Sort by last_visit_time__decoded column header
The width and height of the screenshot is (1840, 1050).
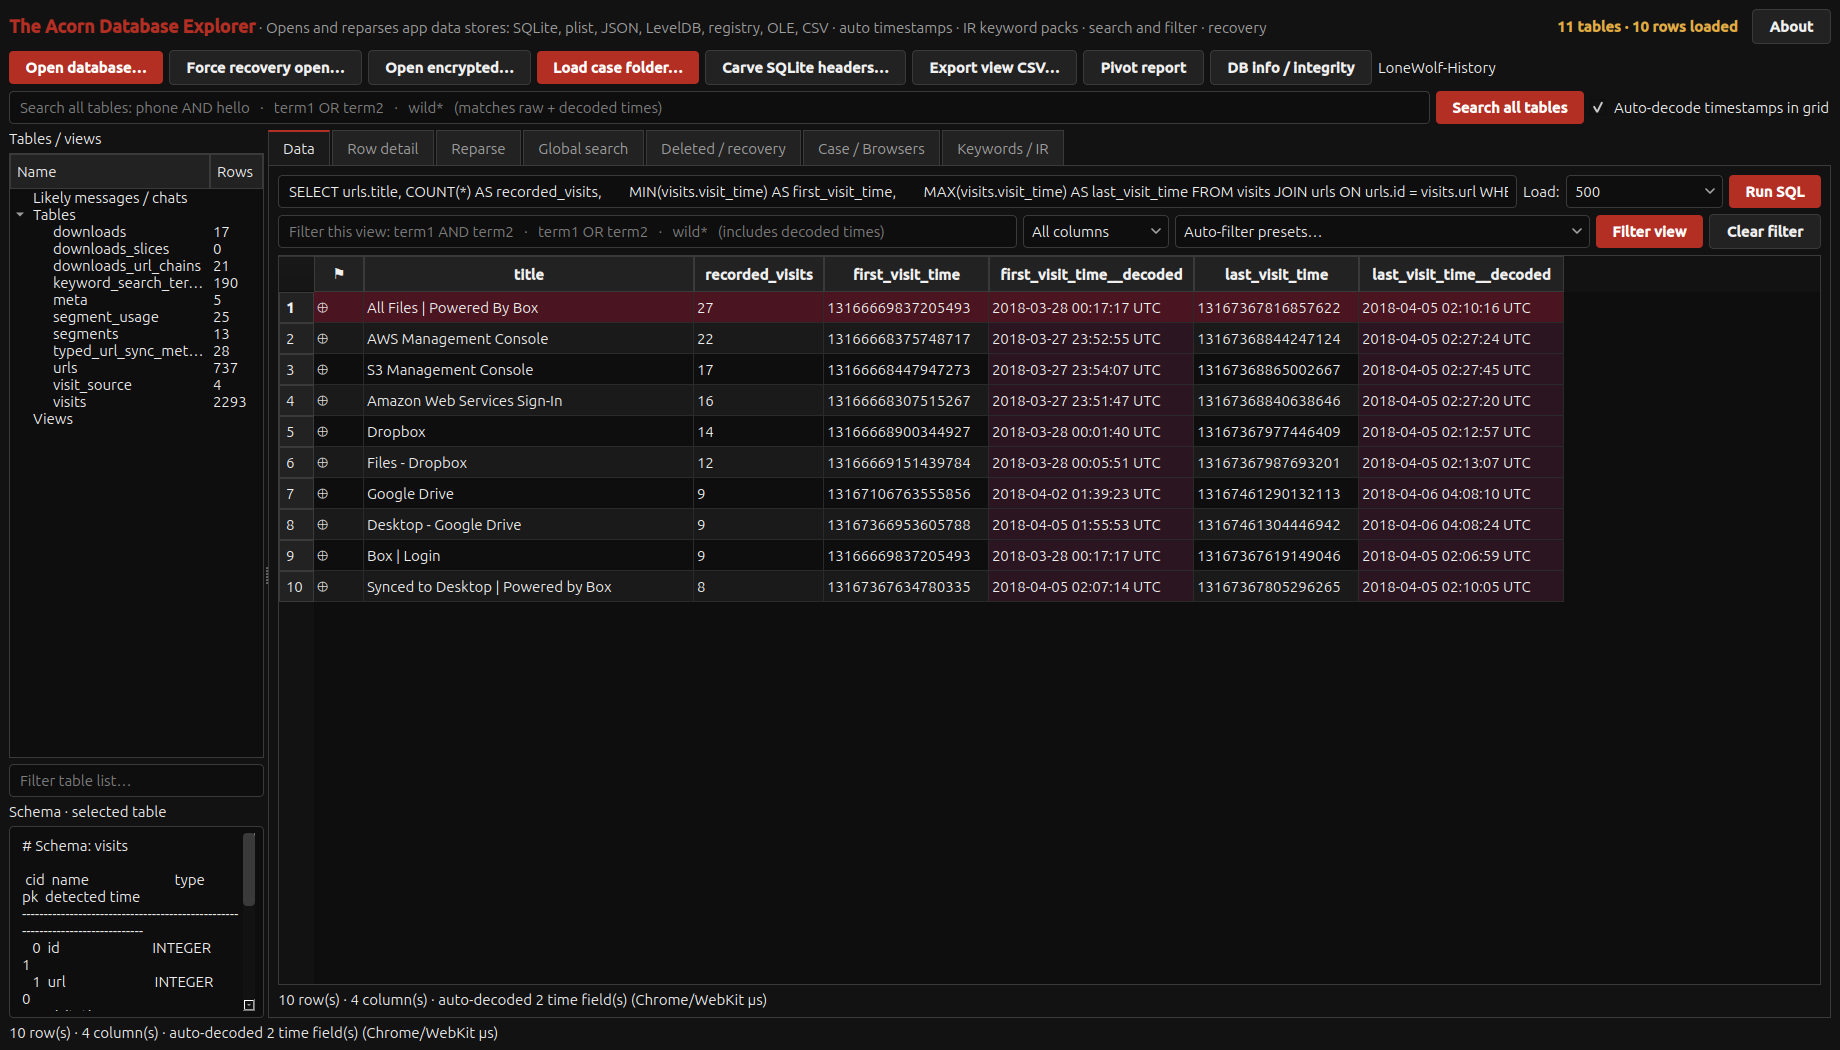point(1461,274)
